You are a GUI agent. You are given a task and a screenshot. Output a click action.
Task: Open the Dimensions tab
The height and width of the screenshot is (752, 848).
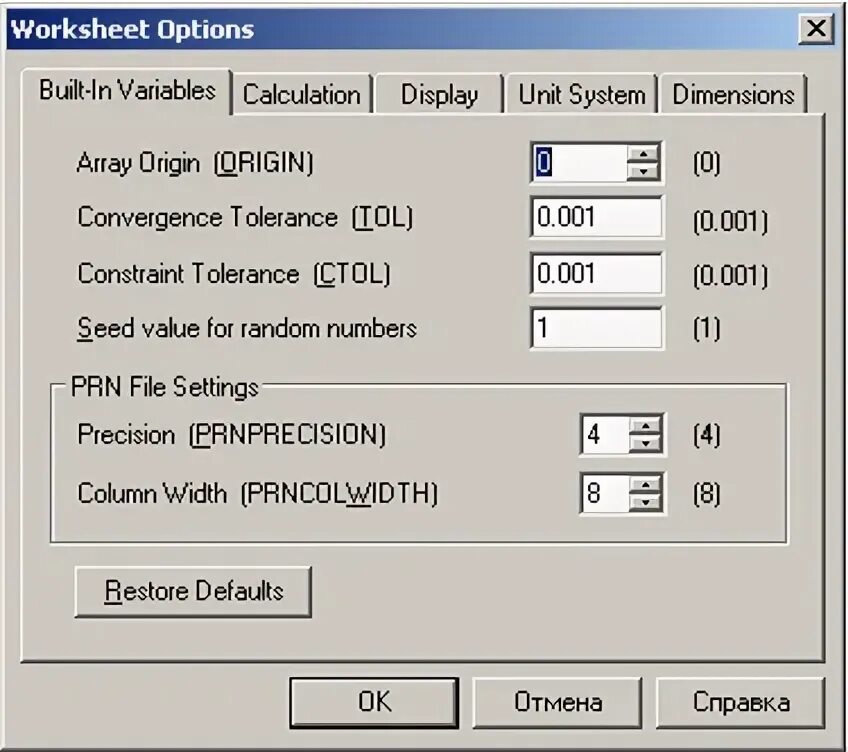pos(733,94)
